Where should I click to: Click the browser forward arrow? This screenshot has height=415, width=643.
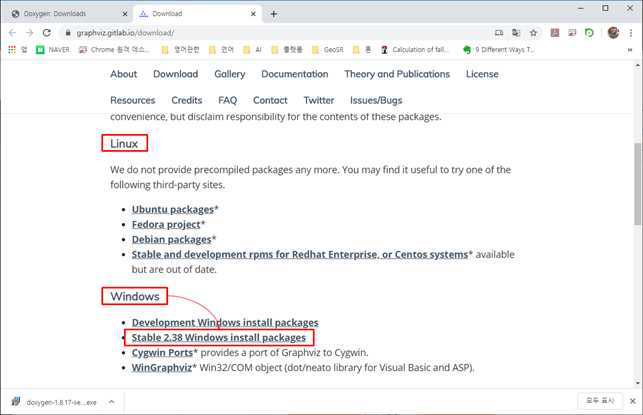point(30,33)
